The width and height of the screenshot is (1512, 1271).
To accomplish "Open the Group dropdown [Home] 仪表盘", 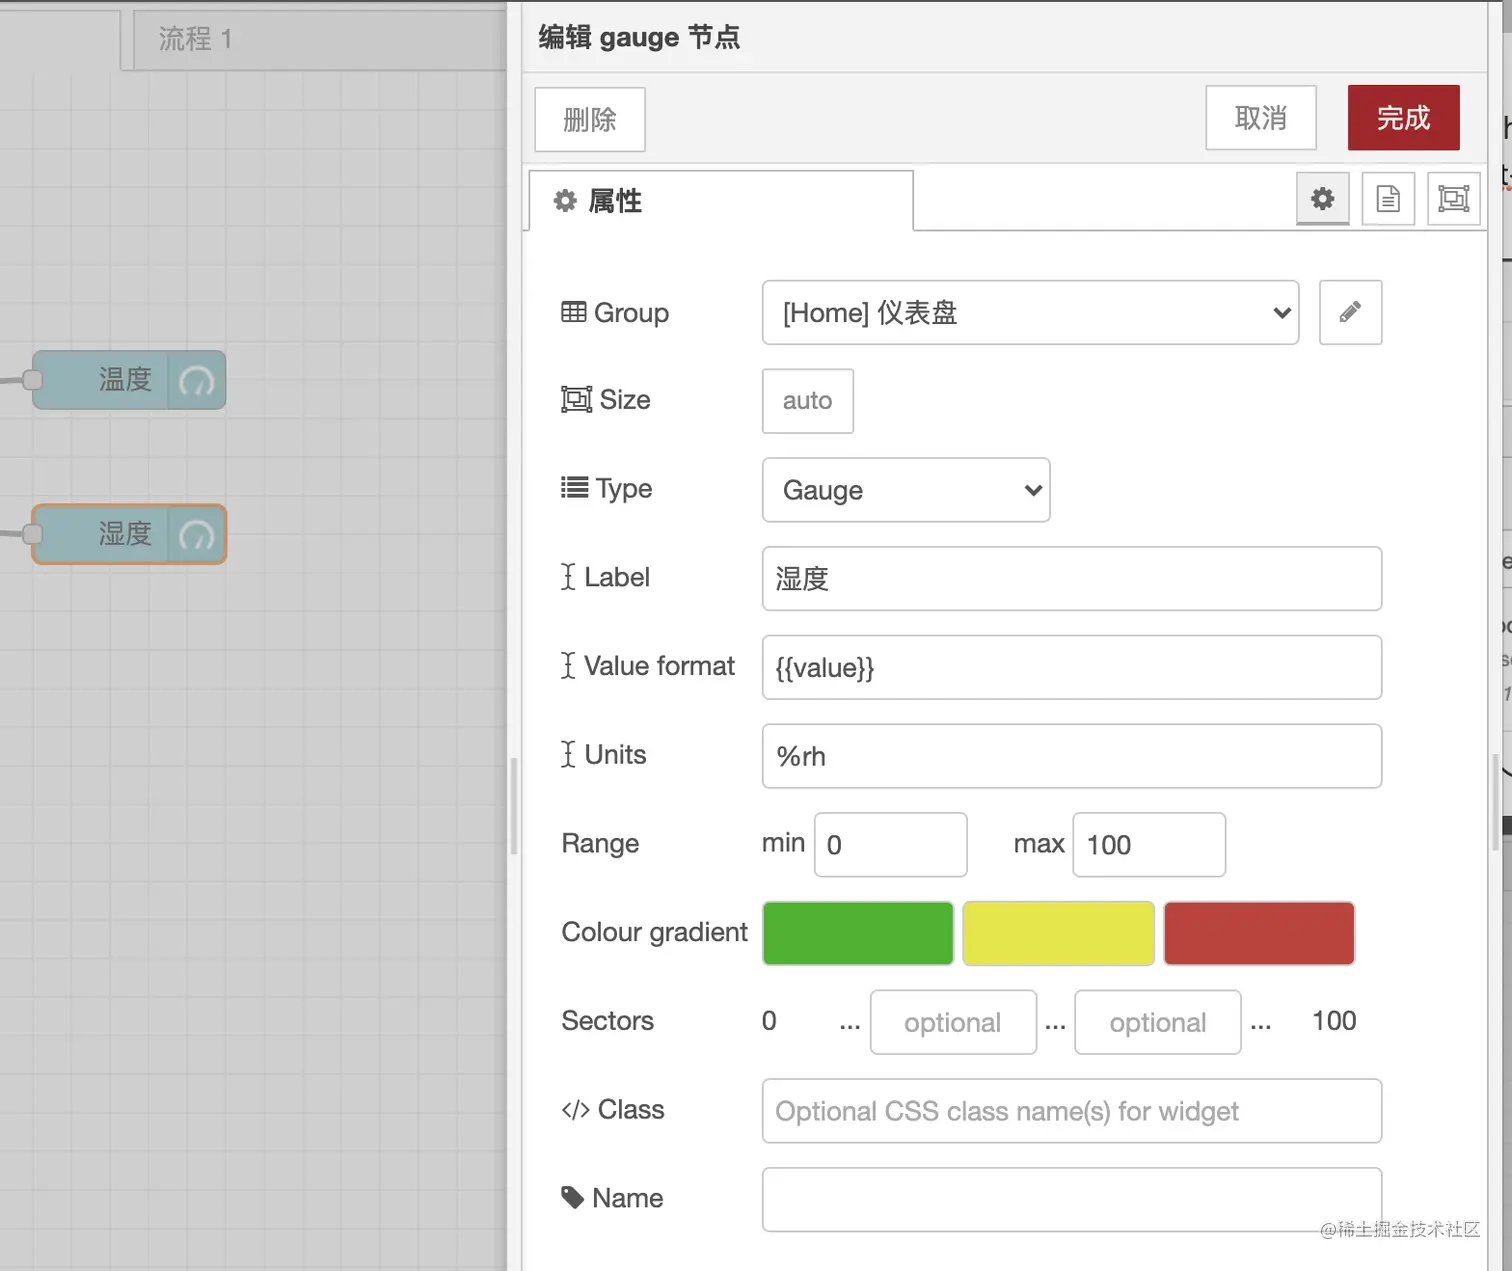I will pyautogui.click(x=1030, y=313).
